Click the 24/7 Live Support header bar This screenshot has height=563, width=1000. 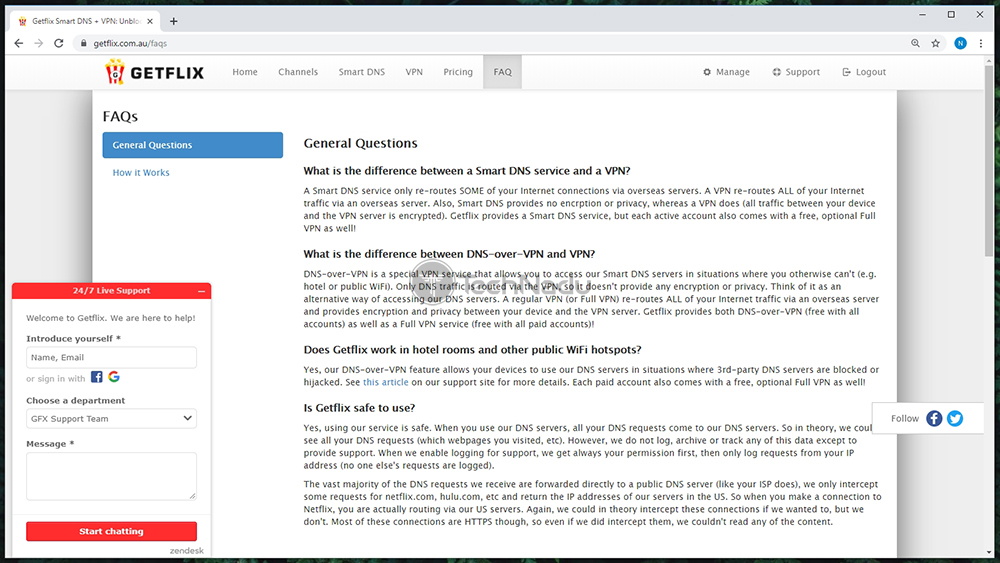112,291
